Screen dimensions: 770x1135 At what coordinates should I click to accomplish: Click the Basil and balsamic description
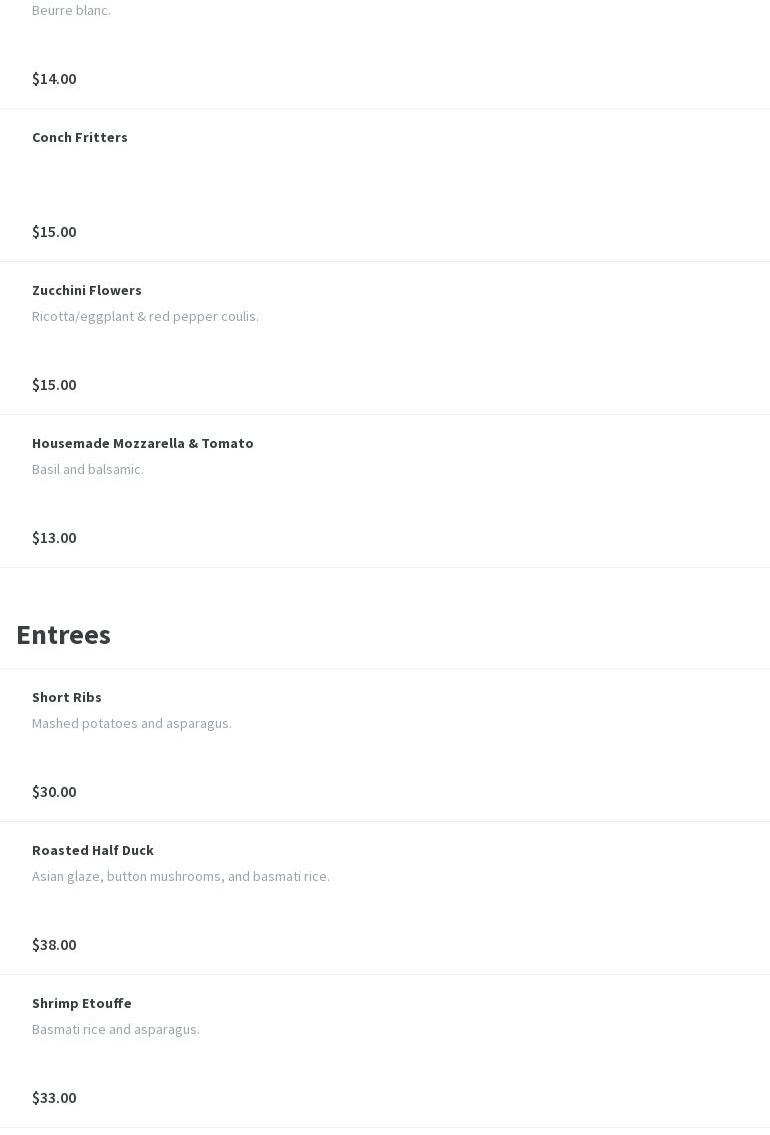pyautogui.click(x=88, y=469)
